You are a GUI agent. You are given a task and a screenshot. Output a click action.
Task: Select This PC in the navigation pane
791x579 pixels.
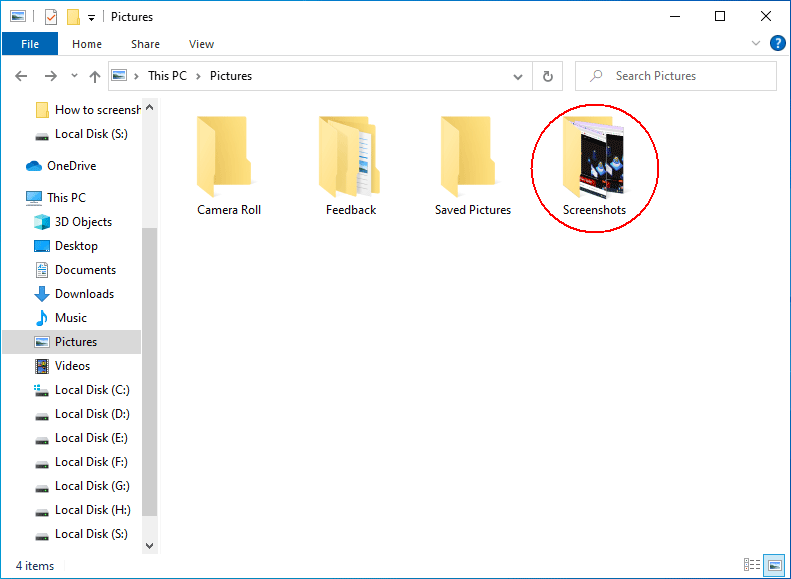(x=56, y=198)
